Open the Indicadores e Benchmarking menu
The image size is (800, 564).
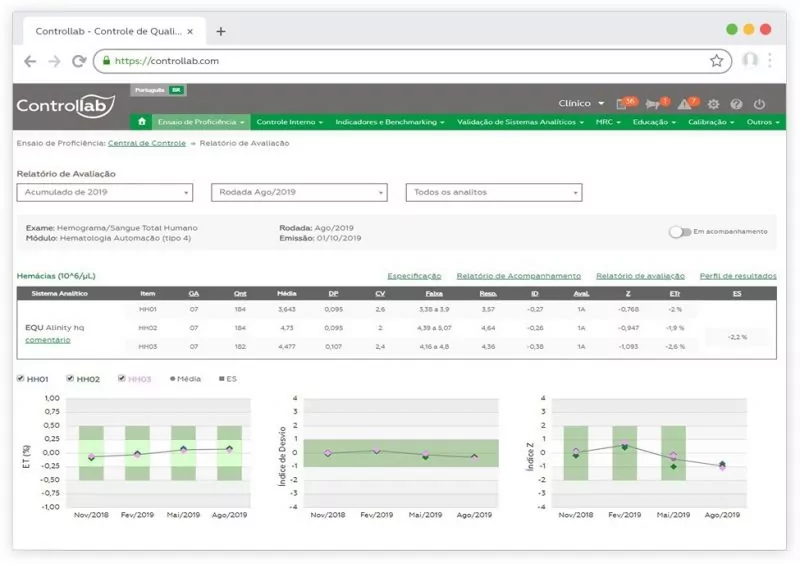pyautogui.click(x=390, y=122)
